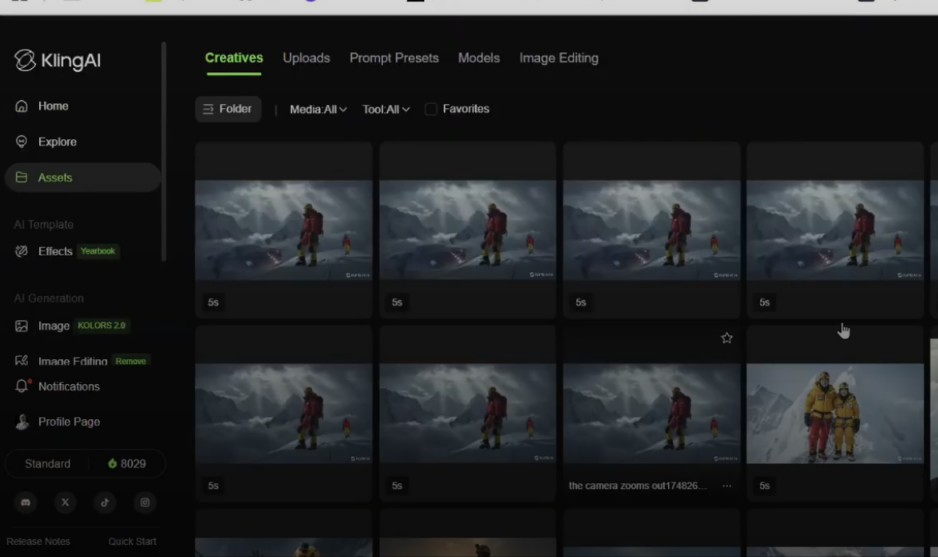Open the TikTok social icon
This screenshot has height=557, width=938.
(x=105, y=503)
